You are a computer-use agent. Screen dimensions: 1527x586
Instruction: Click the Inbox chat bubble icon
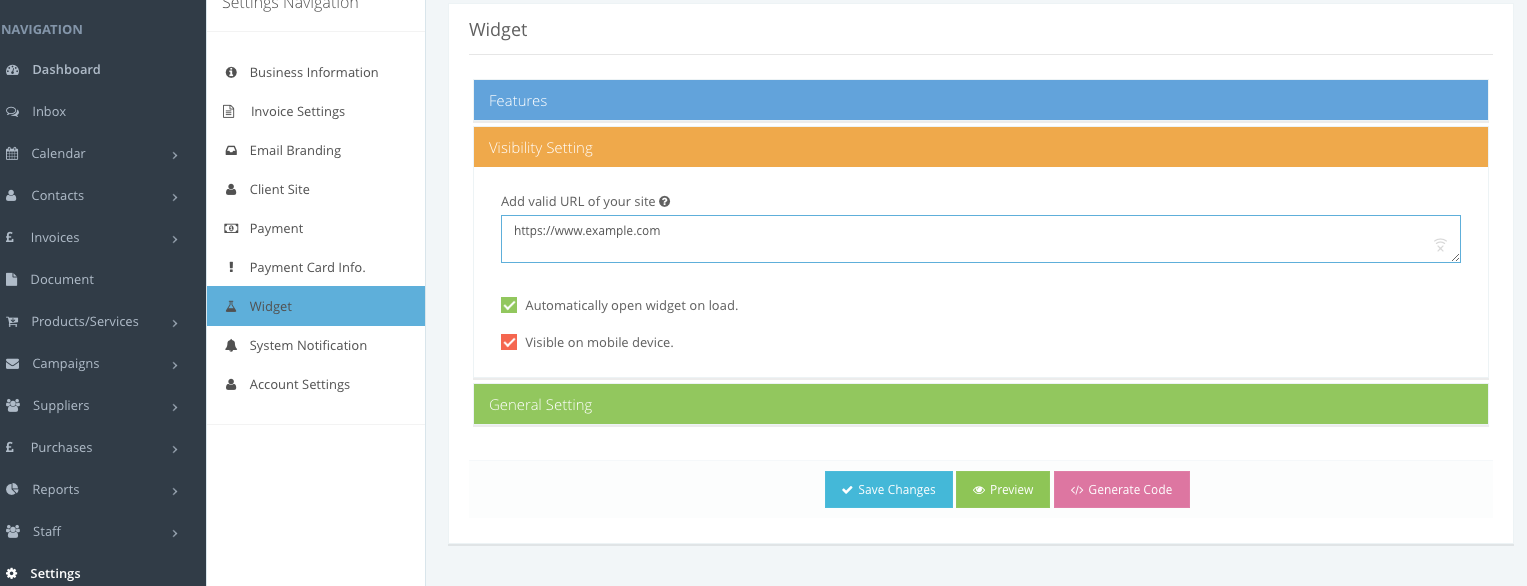[x=12, y=112]
